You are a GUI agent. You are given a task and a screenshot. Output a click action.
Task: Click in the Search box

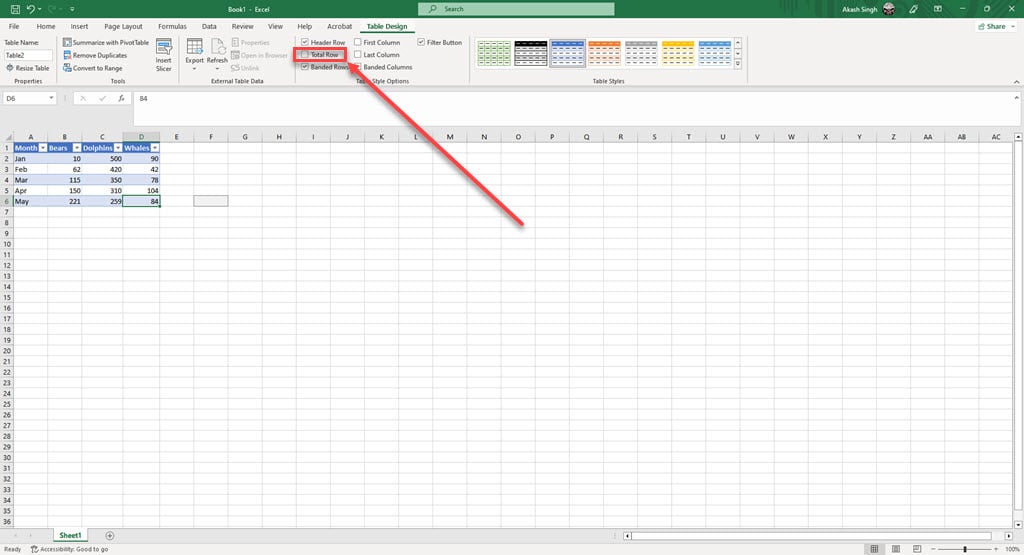[x=516, y=9]
